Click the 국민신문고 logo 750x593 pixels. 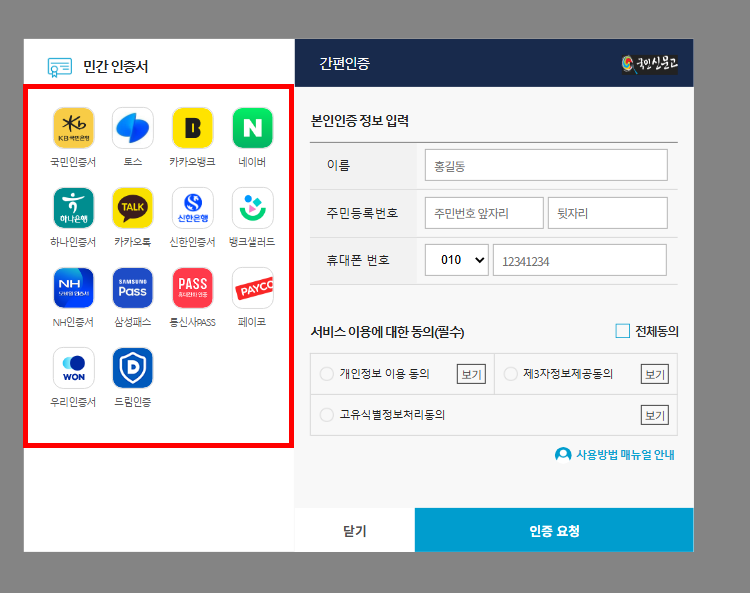click(x=650, y=64)
